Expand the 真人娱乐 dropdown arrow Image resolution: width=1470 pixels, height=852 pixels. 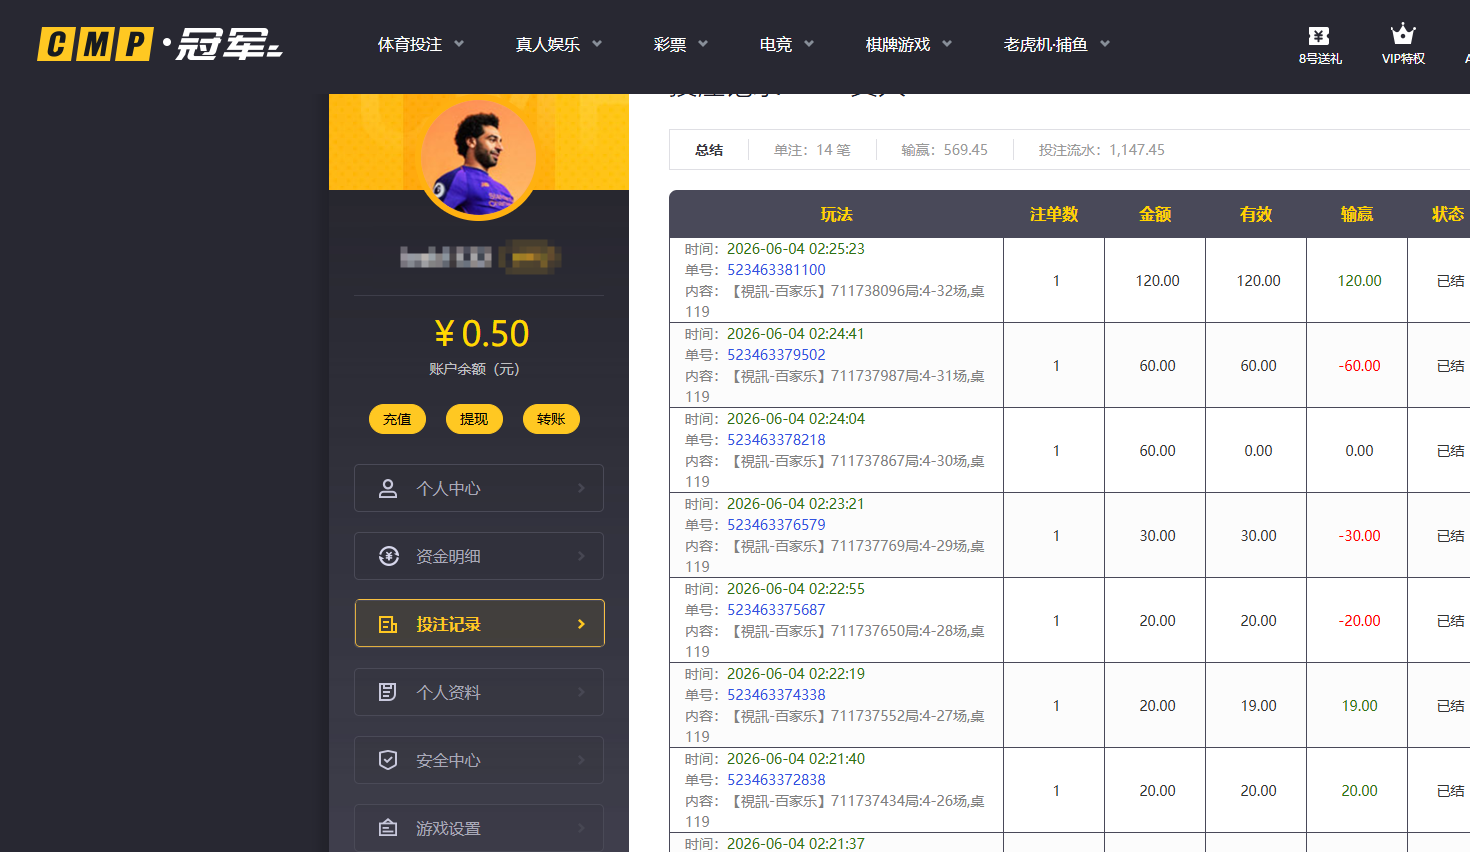pos(597,44)
